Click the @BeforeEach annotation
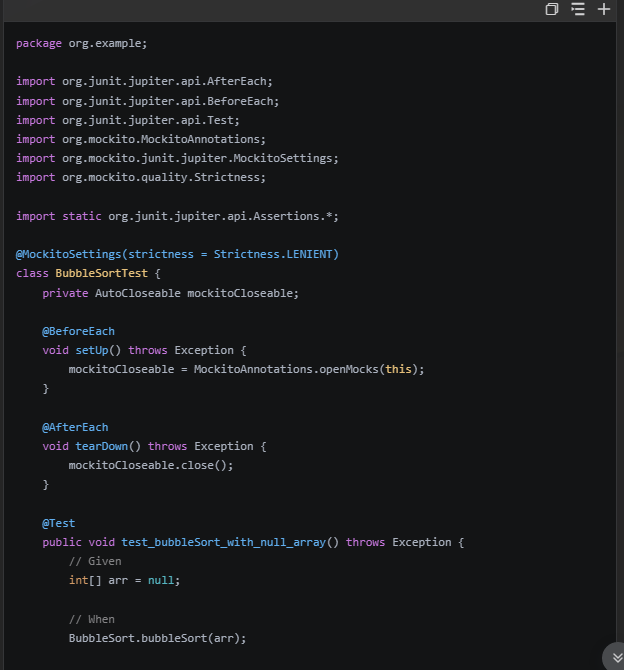 point(78,331)
